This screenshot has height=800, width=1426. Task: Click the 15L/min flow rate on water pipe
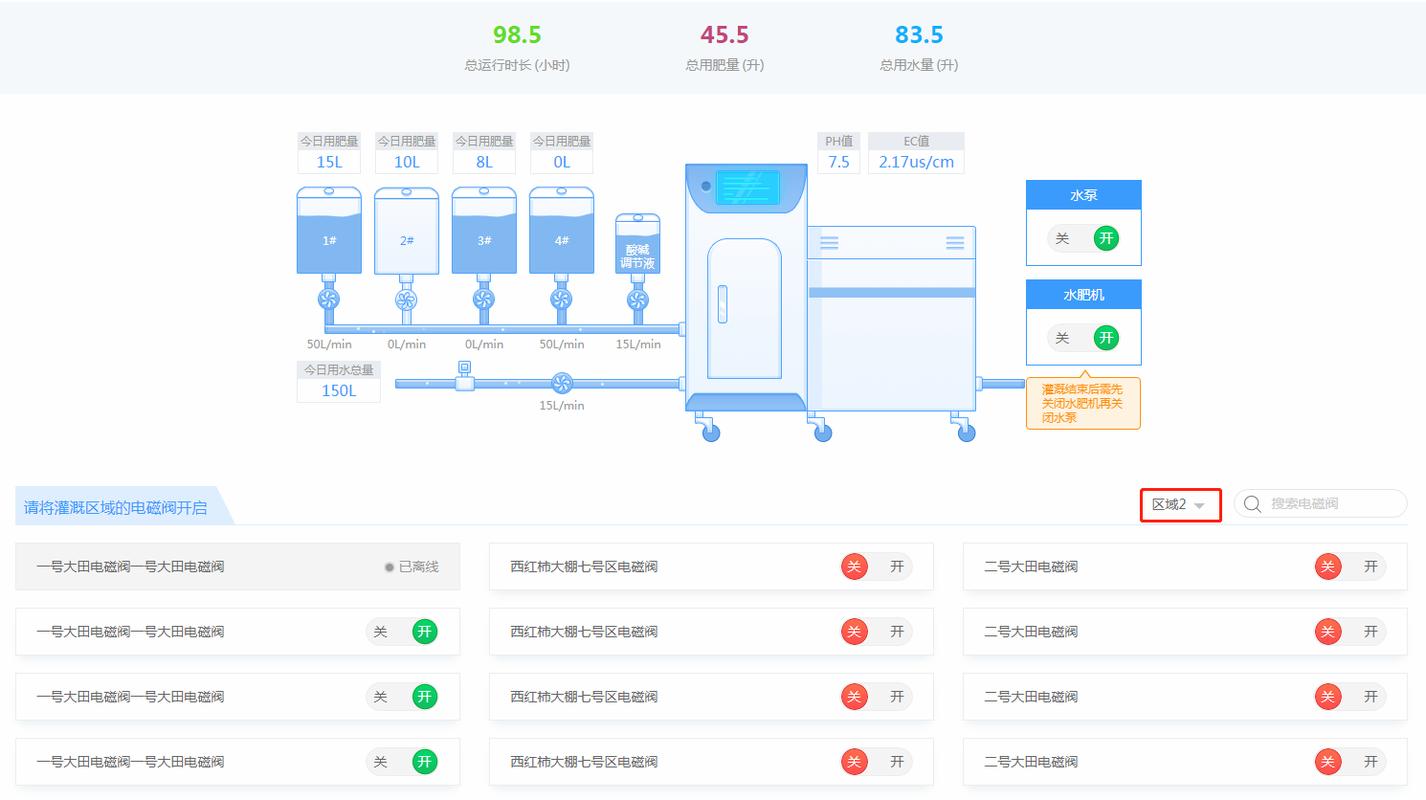click(562, 405)
